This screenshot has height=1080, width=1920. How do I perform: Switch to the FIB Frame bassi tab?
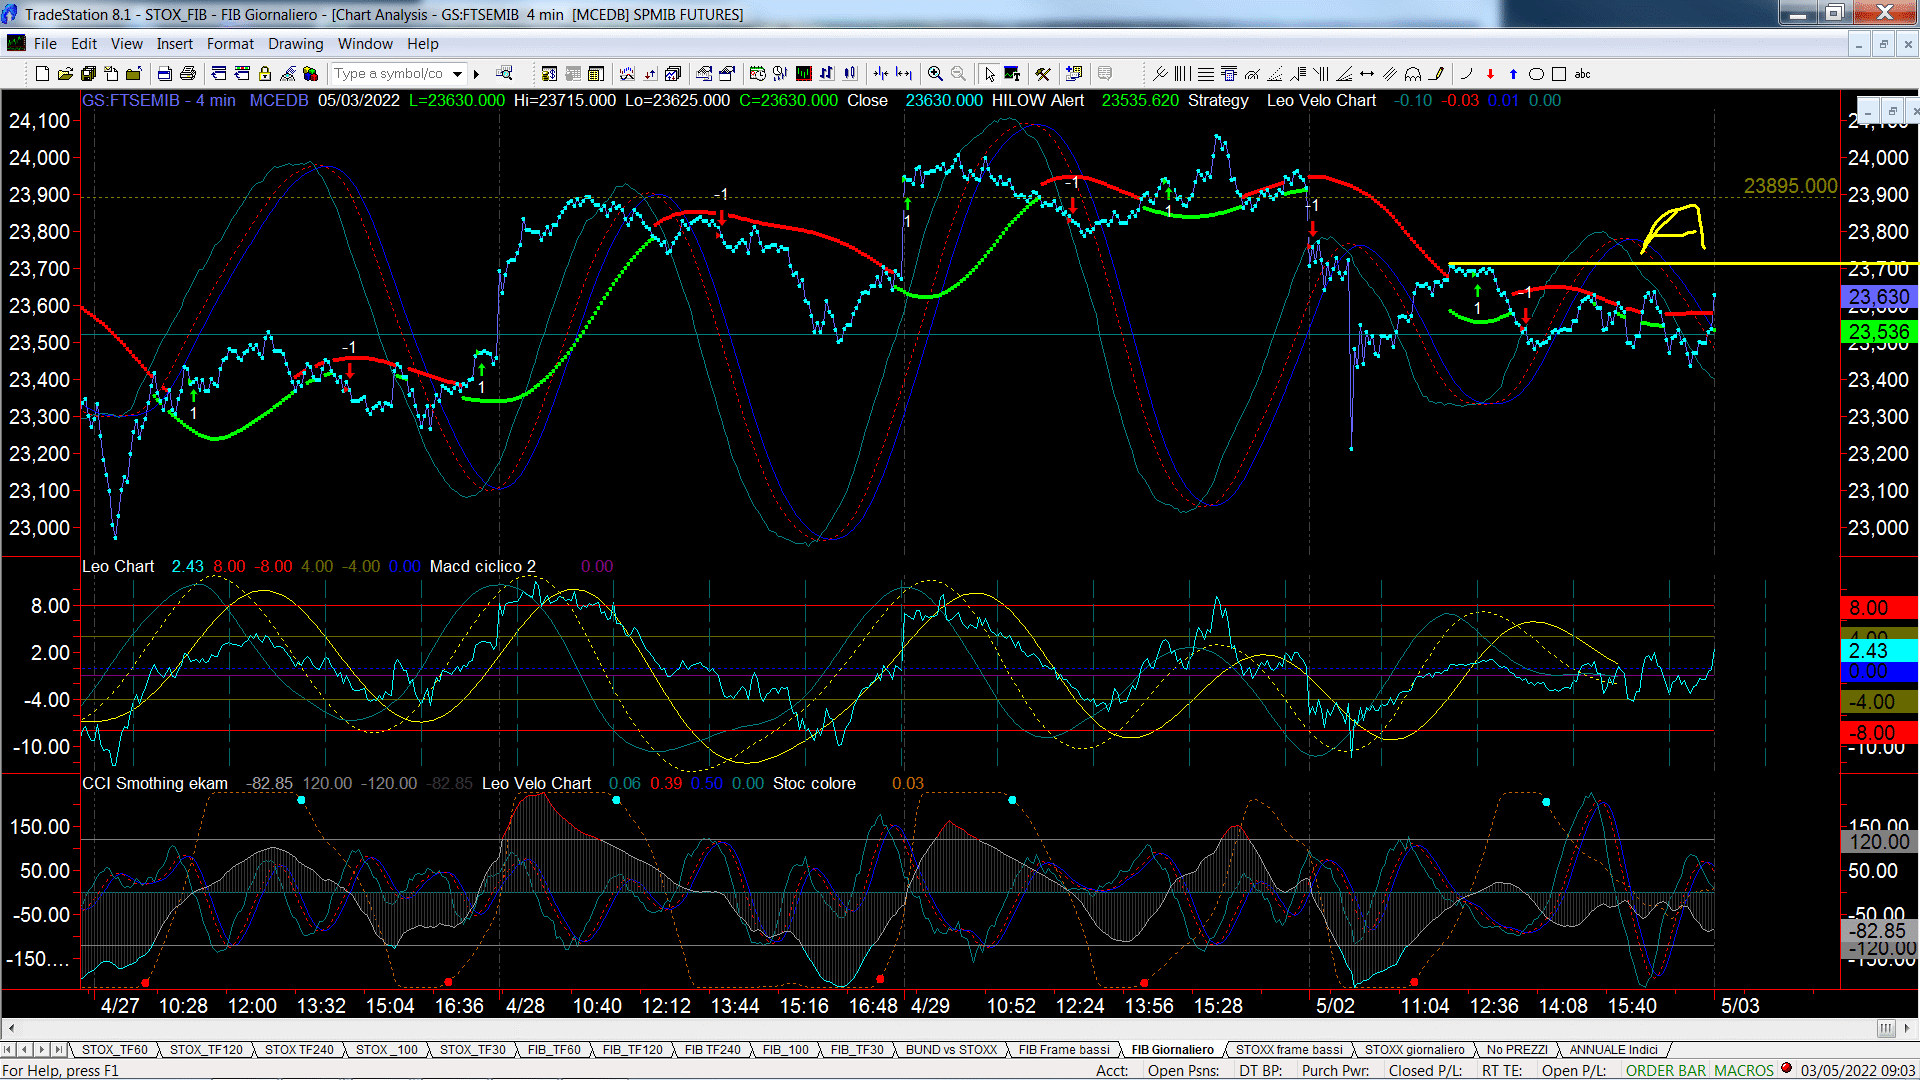pyautogui.click(x=1064, y=1050)
